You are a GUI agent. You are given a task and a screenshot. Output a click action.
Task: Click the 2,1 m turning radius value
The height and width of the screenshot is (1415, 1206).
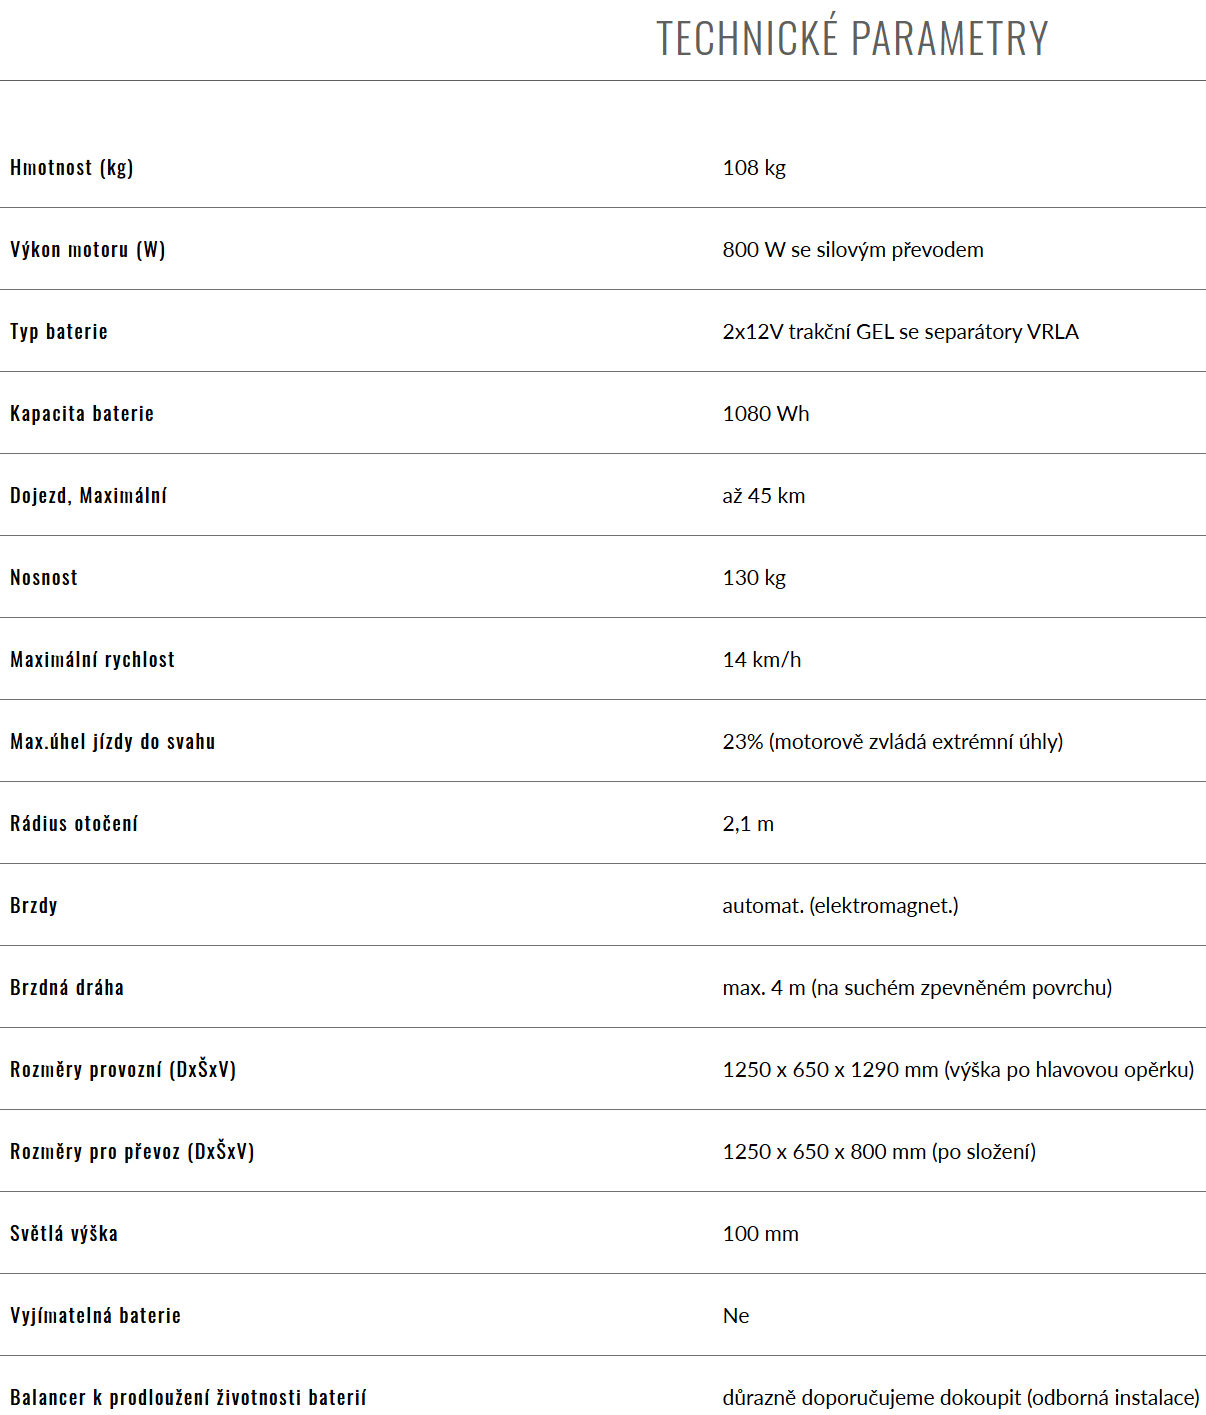coord(748,824)
